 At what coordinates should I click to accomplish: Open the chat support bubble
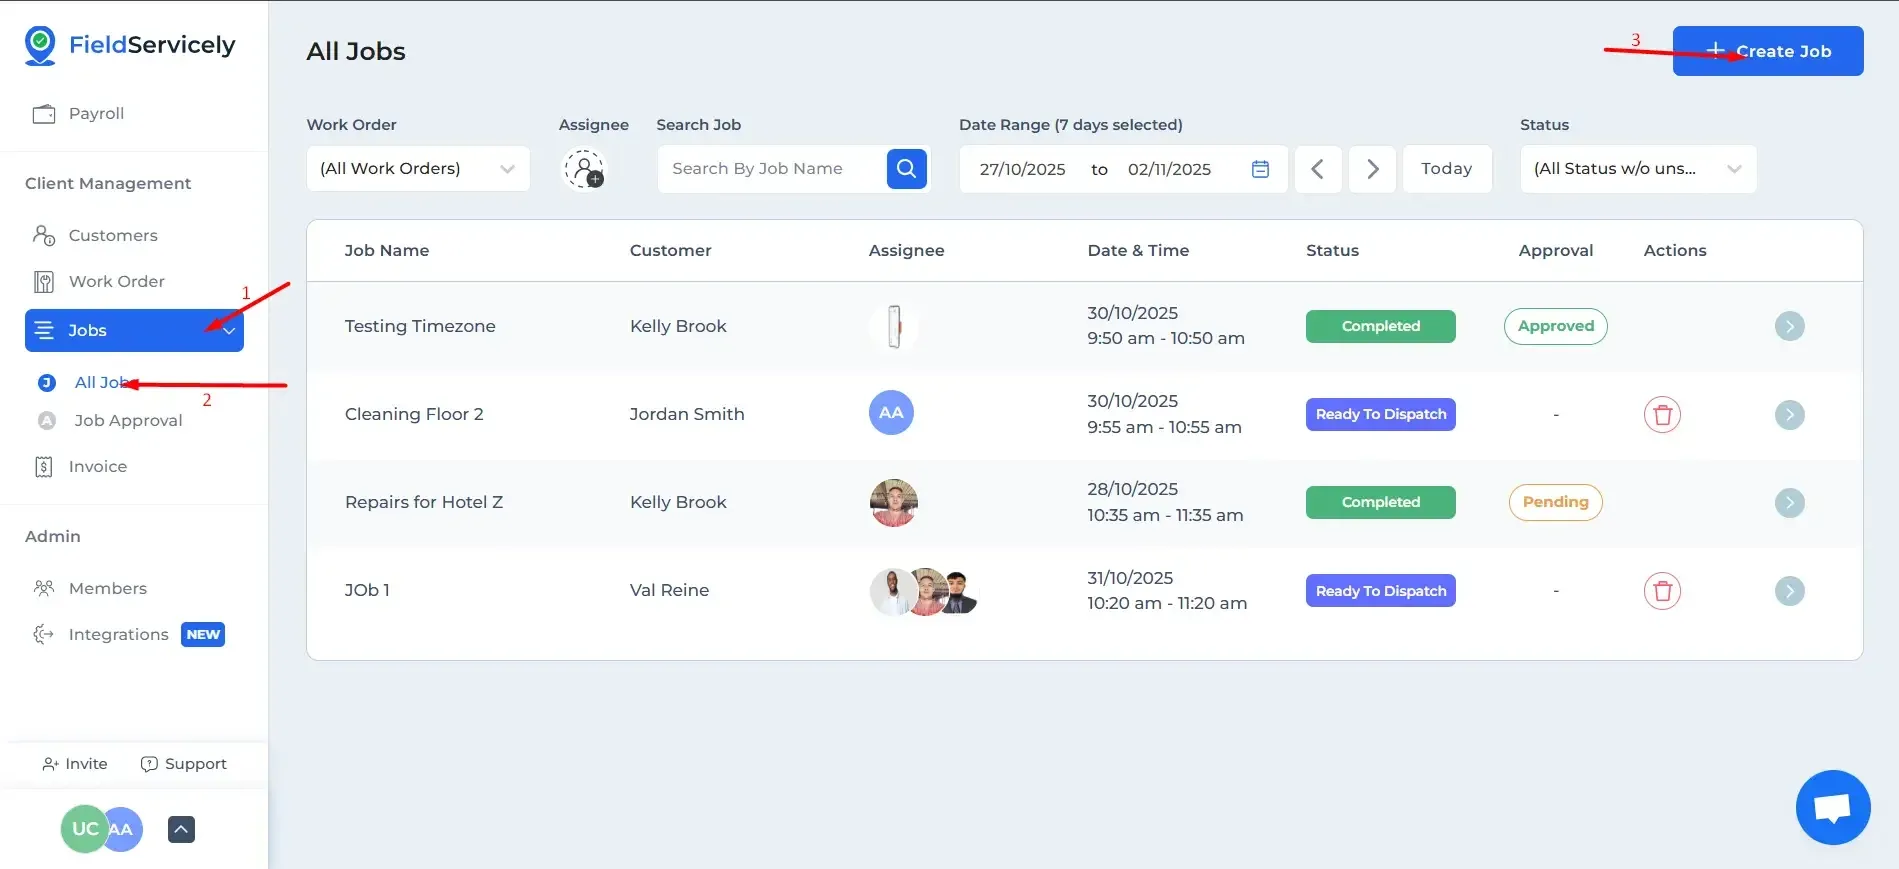click(1833, 807)
